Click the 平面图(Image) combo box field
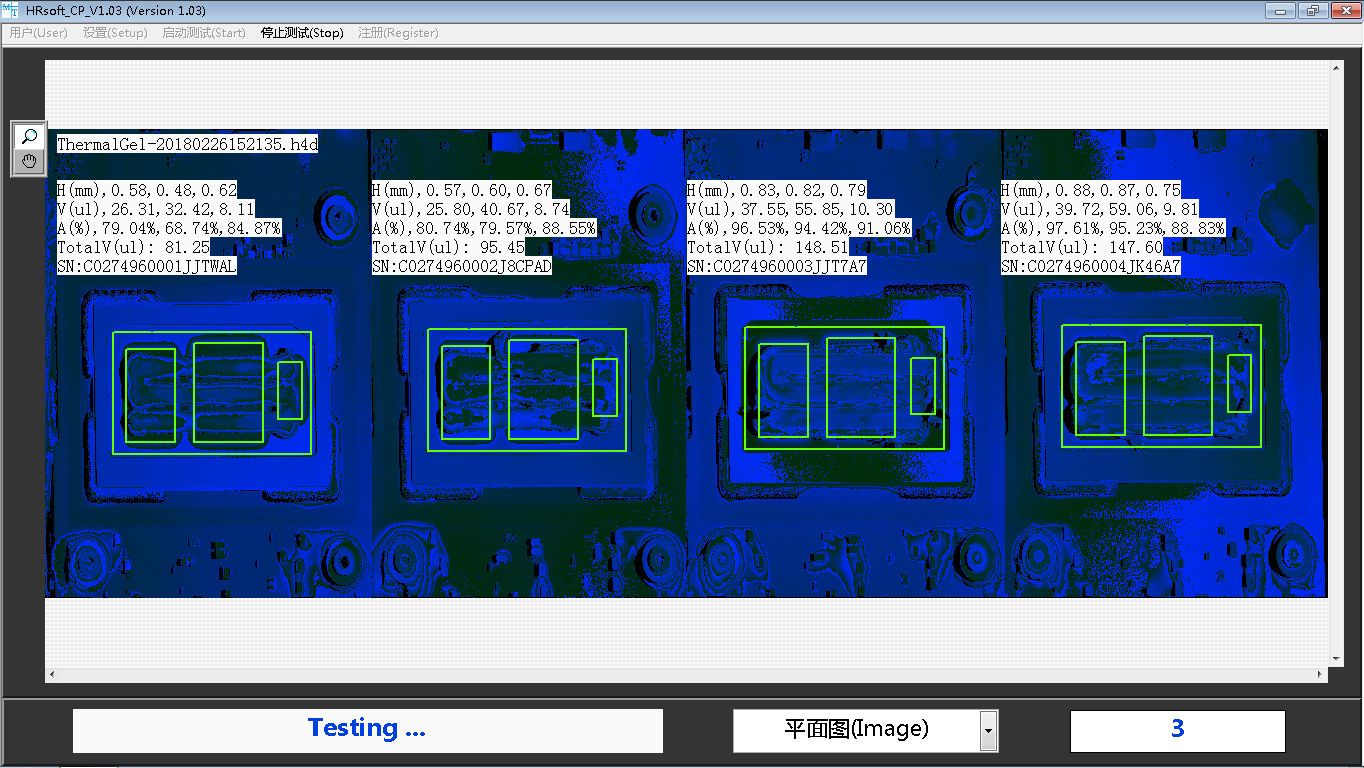1364x768 pixels. click(x=857, y=731)
